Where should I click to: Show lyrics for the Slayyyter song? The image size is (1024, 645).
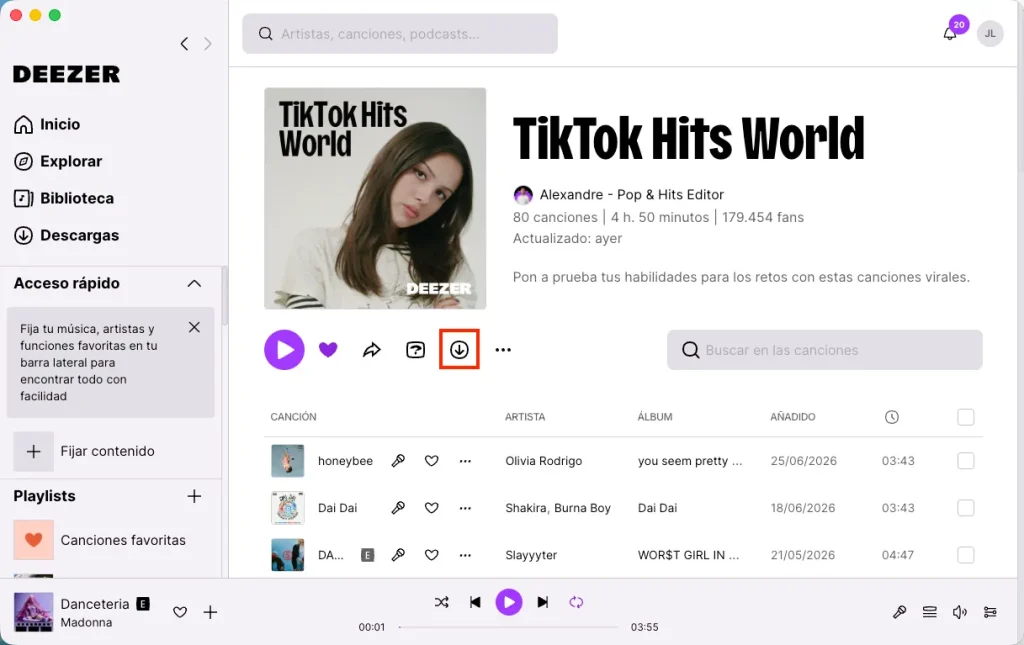point(398,555)
